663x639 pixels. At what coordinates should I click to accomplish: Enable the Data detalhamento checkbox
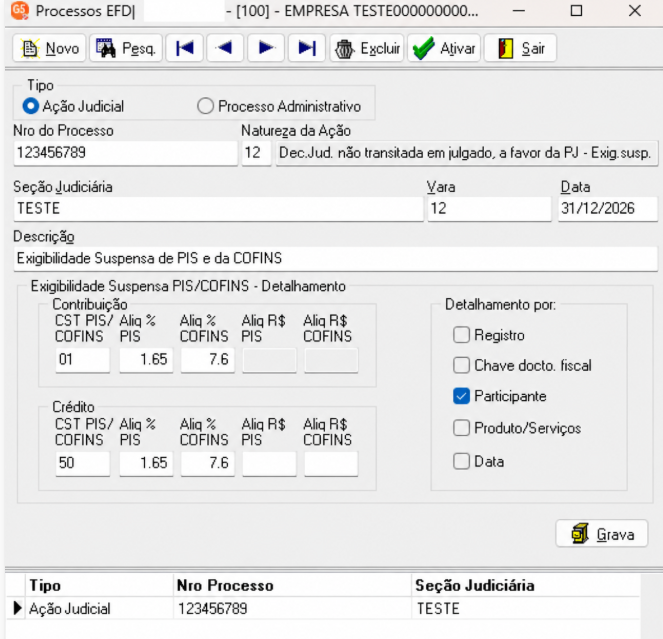461,461
